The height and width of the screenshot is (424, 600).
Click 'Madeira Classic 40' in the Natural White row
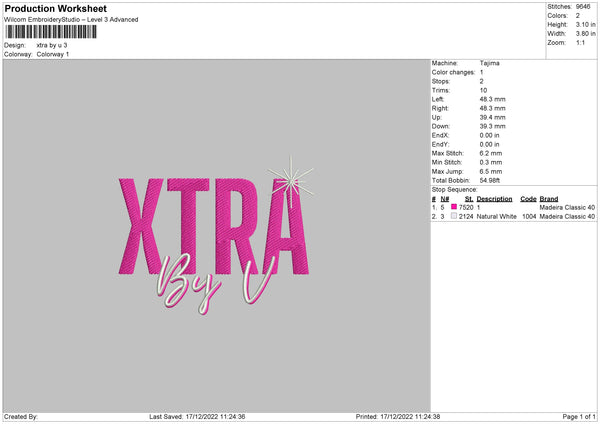(567, 217)
